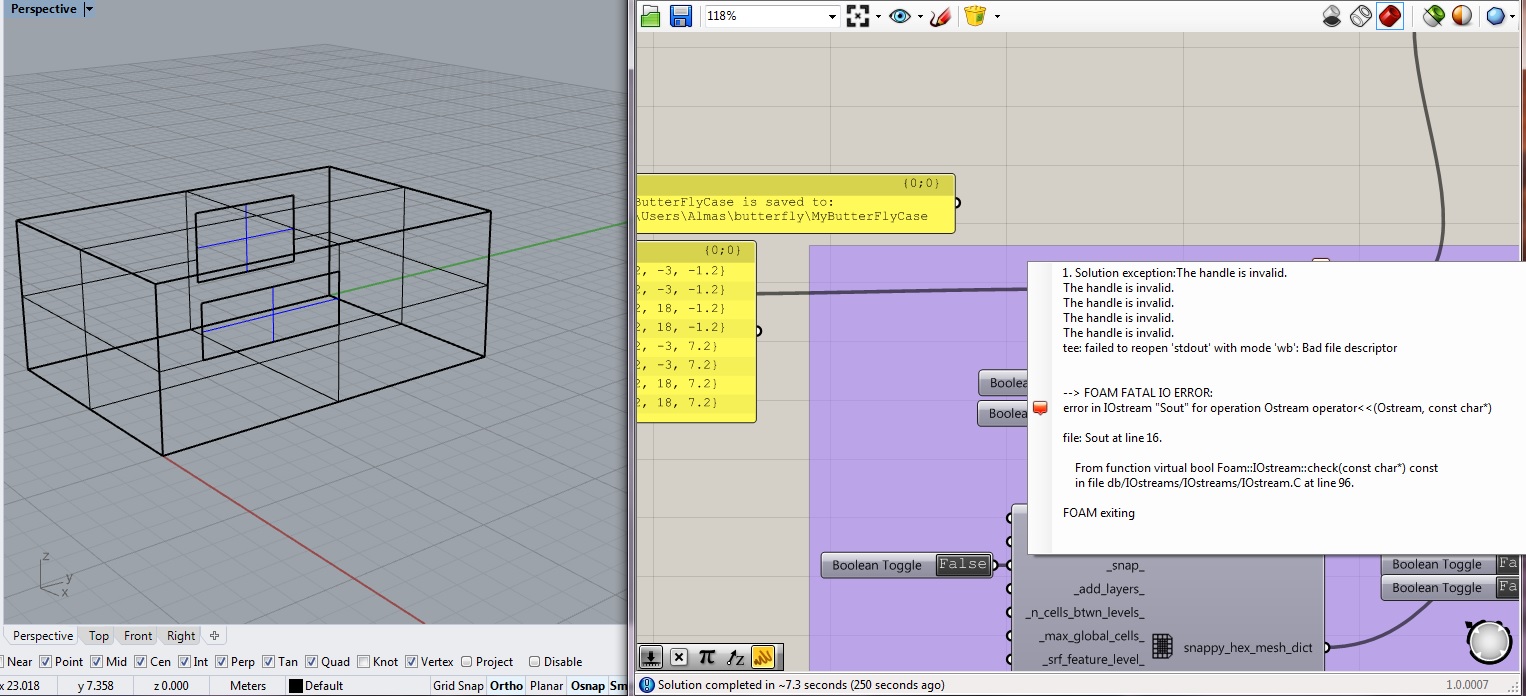The image size is (1526, 696).
Task: Save the Grasshopper document with the floppy icon
Action: point(681,16)
